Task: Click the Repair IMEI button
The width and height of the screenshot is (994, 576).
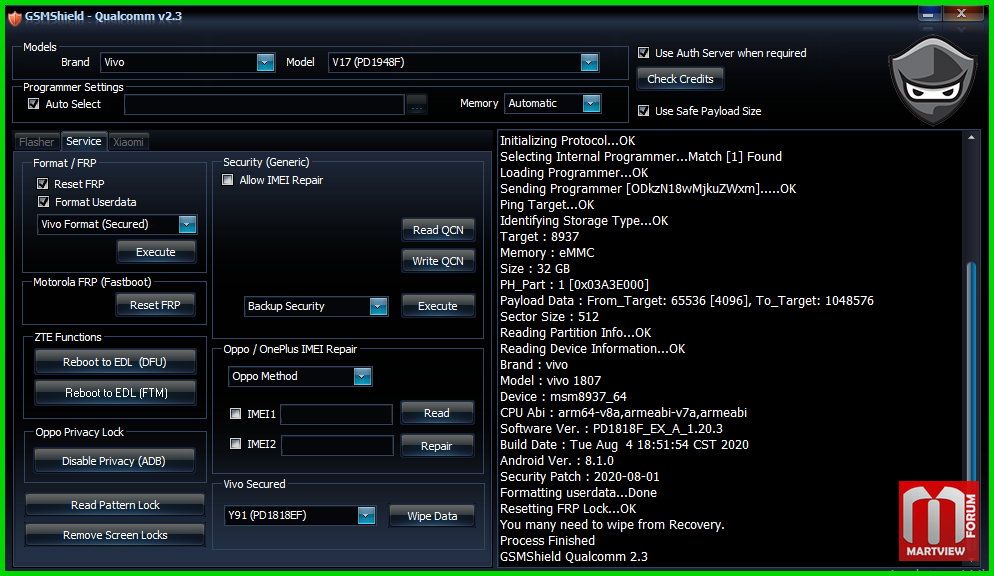Action: (437, 445)
